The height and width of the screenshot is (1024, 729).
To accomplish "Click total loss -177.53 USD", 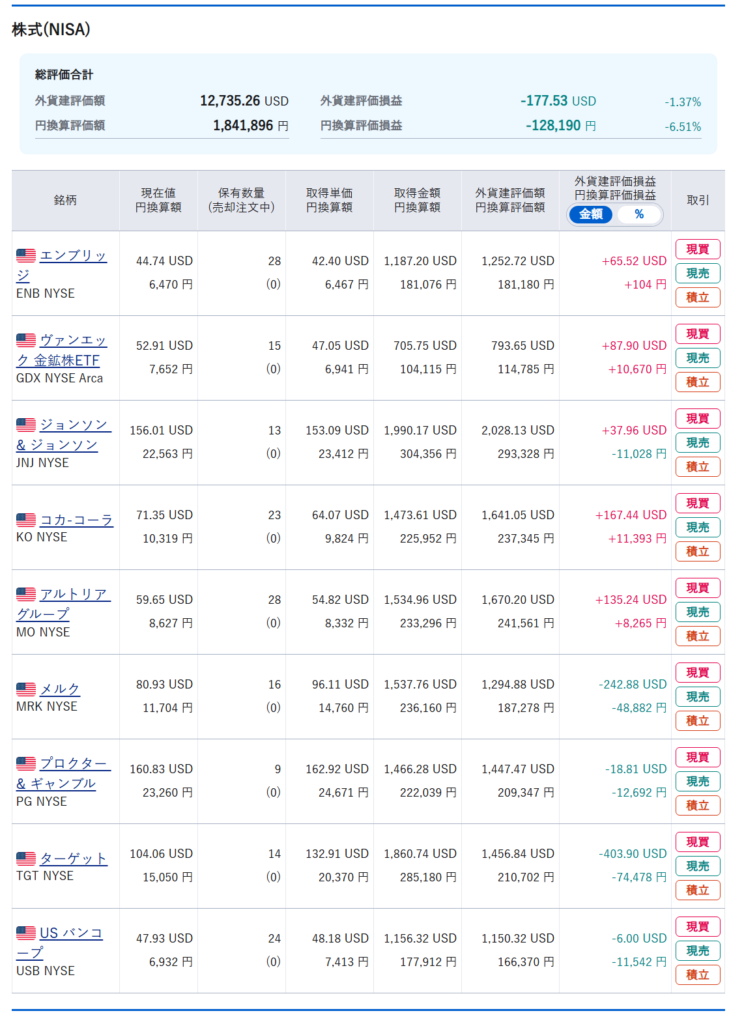I will (559, 101).
